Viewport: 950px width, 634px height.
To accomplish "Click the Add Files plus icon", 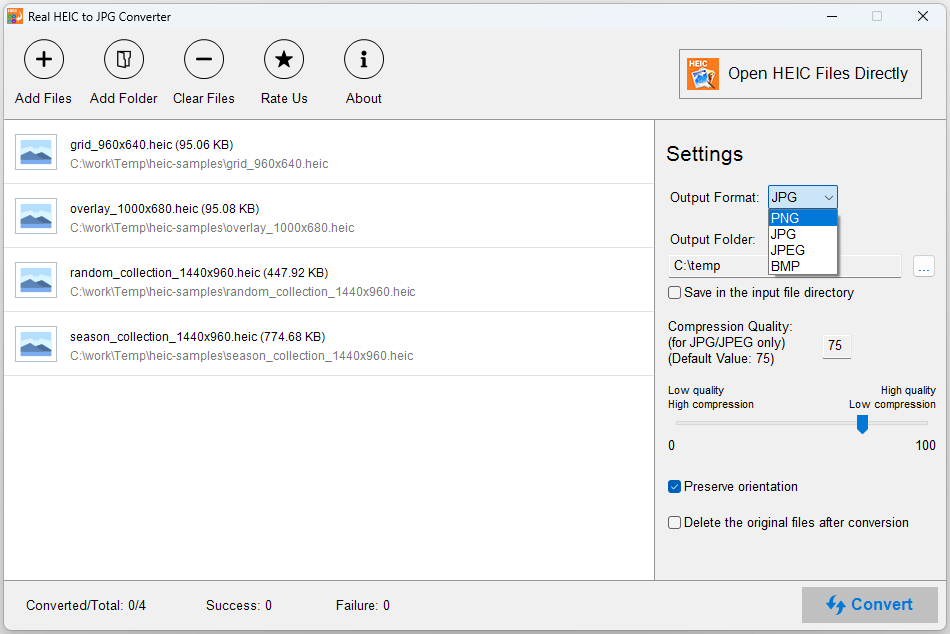I will (43, 59).
